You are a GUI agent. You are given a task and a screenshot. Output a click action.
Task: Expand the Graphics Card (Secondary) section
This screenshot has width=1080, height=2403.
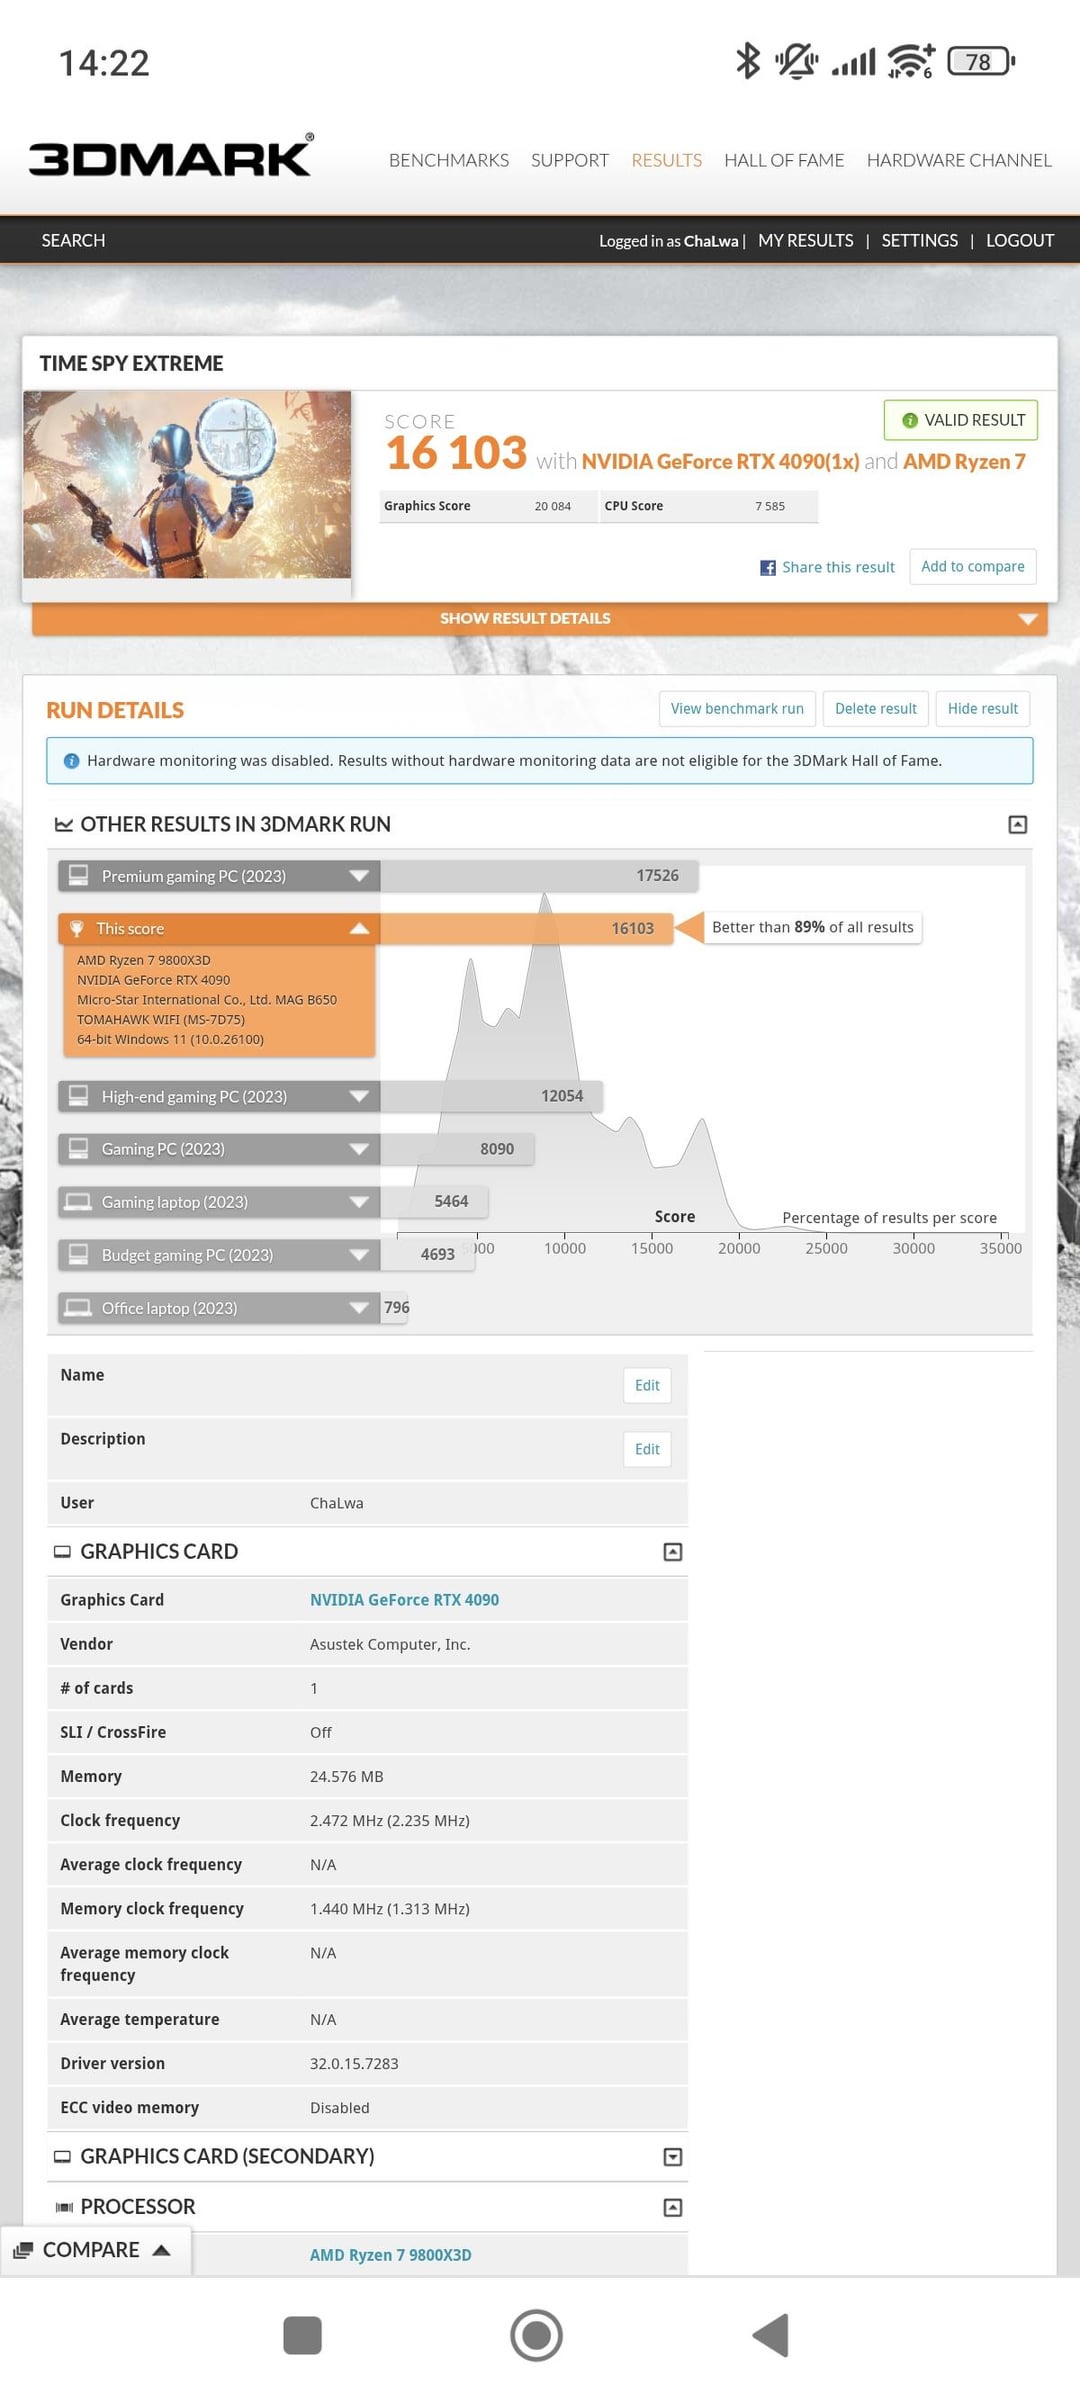click(673, 2157)
